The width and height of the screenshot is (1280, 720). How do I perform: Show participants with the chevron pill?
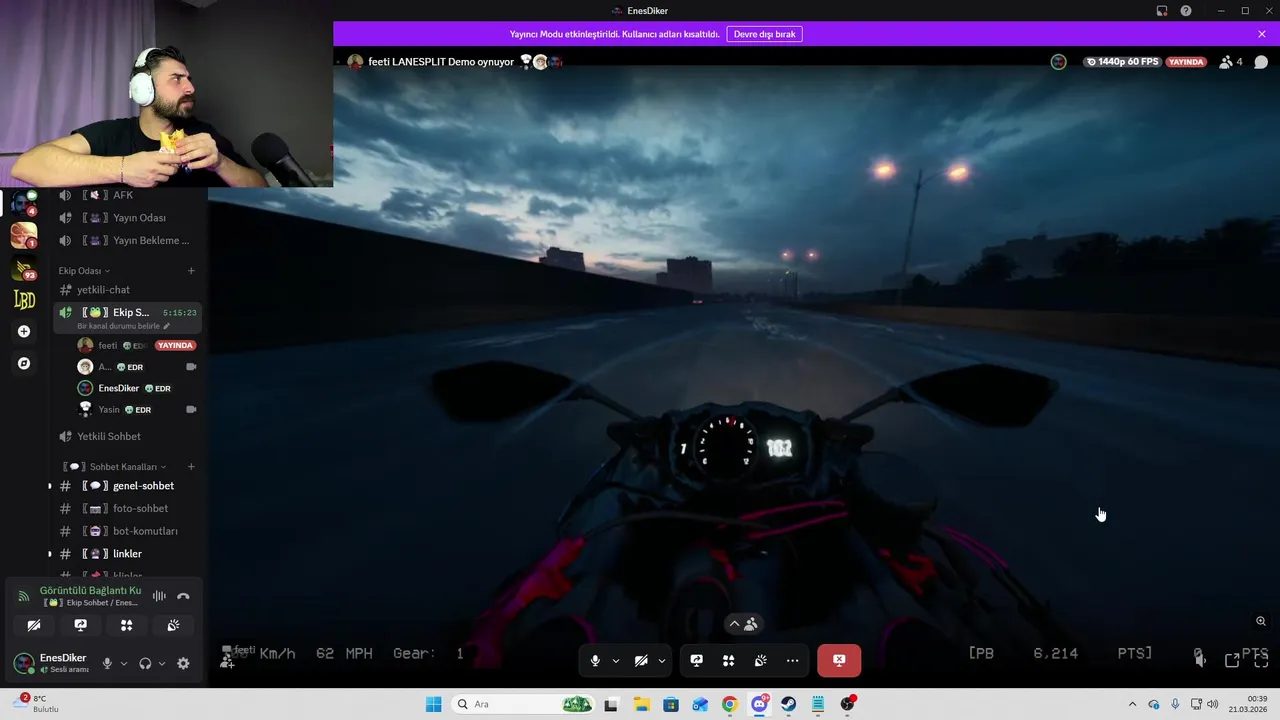pyautogui.click(x=742, y=624)
